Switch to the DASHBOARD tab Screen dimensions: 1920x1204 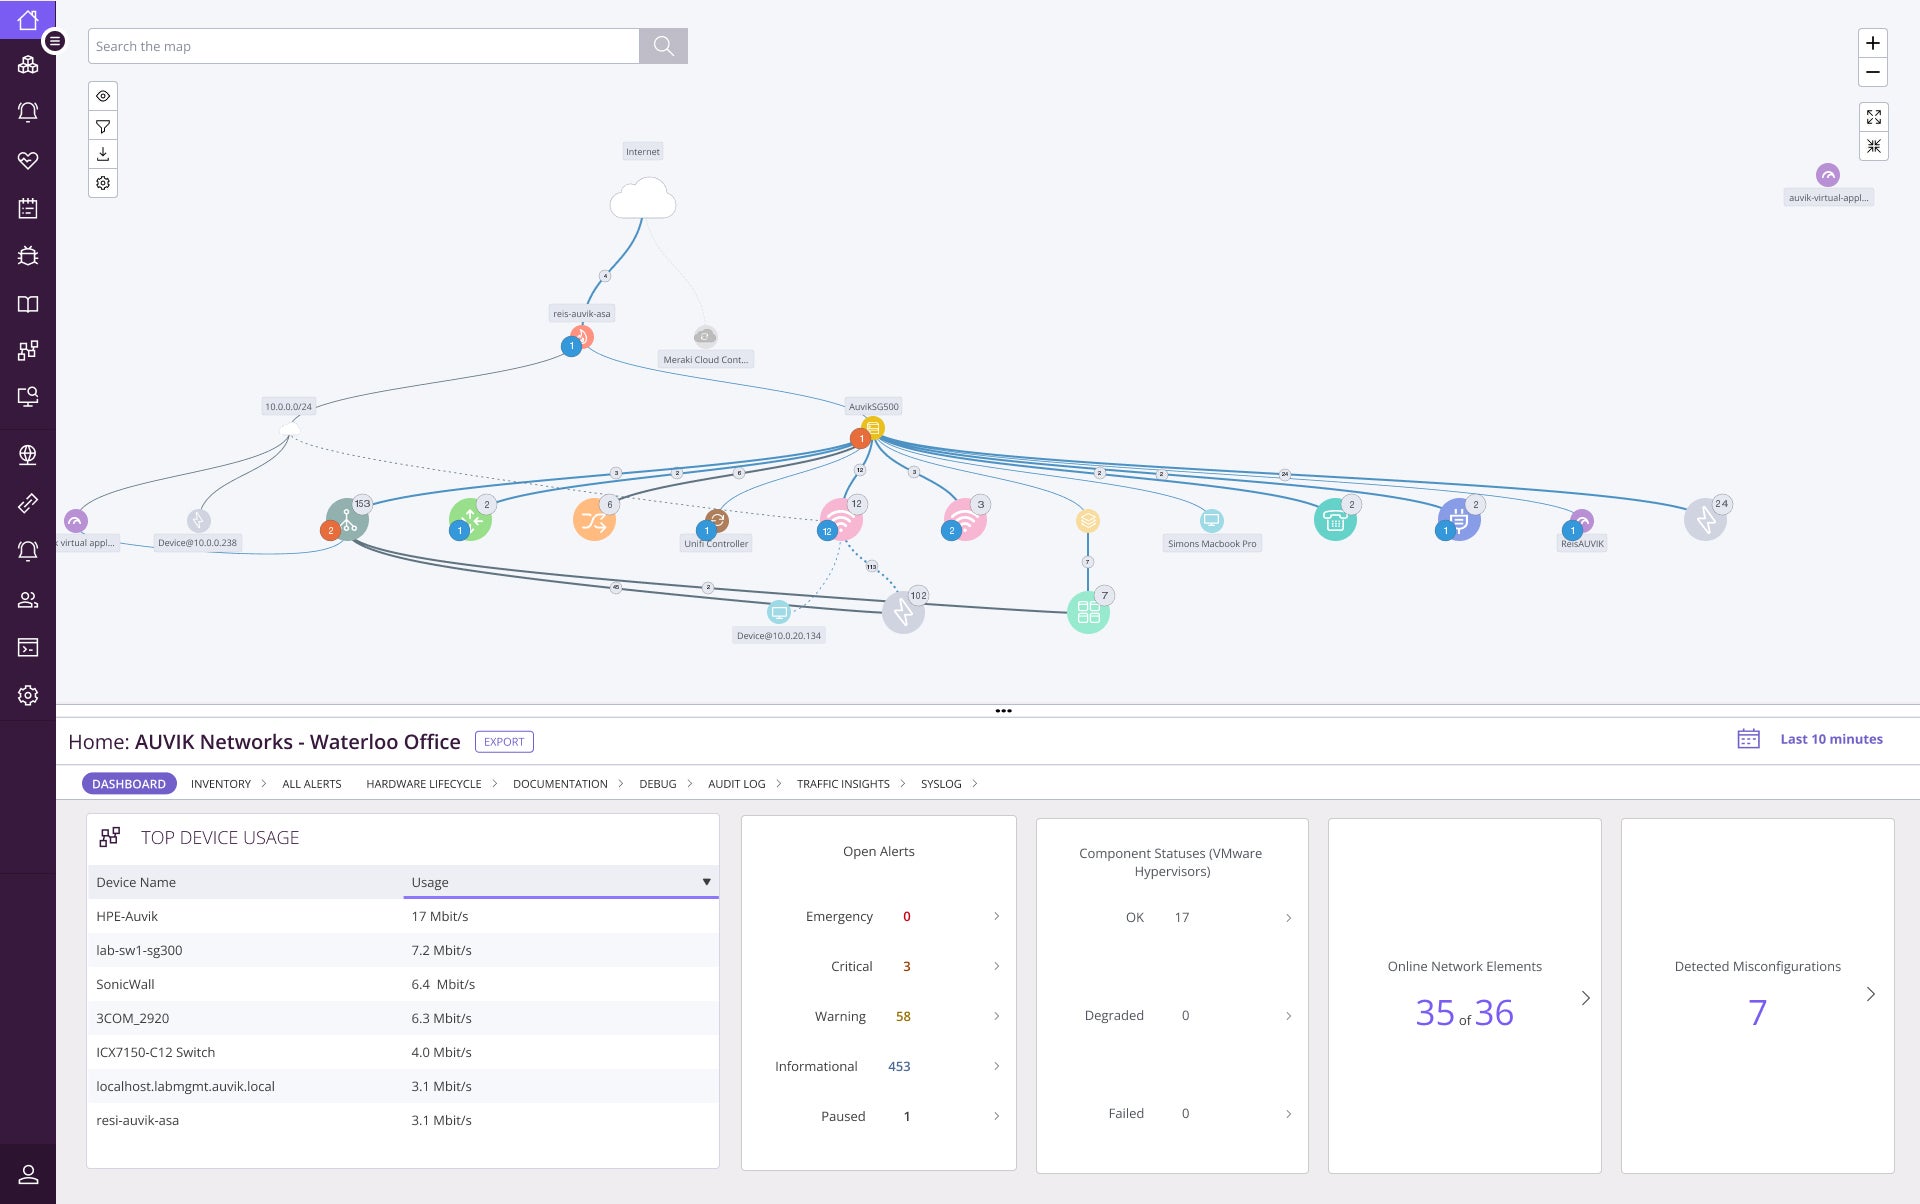pyautogui.click(x=129, y=784)
